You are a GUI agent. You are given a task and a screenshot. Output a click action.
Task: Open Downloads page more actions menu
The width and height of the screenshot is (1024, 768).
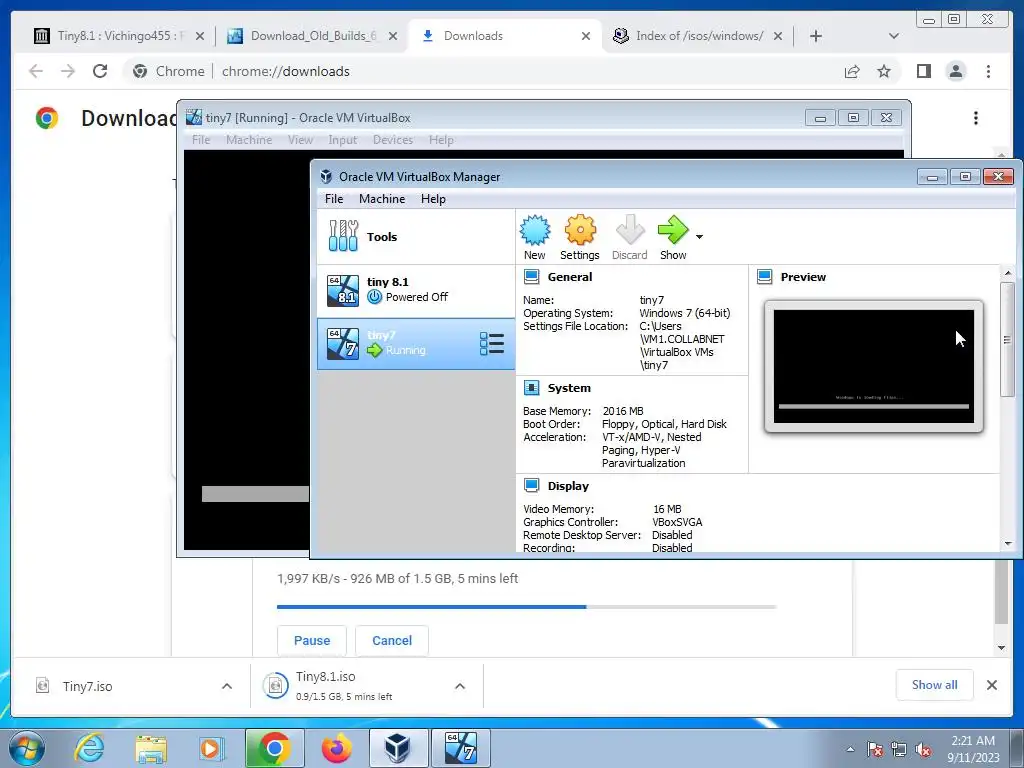click(x=976, y=118)
